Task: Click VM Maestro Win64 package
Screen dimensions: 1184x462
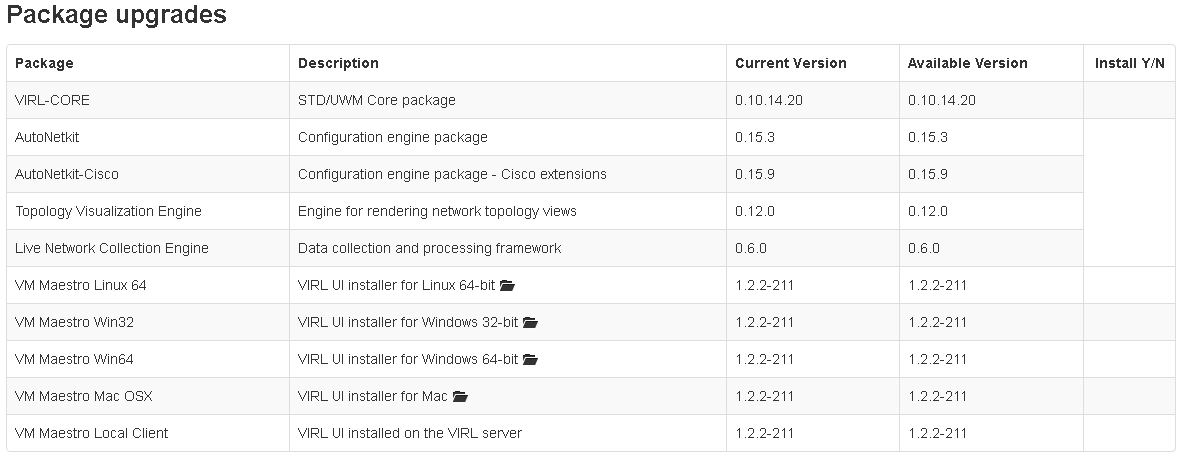Action: 74,359
